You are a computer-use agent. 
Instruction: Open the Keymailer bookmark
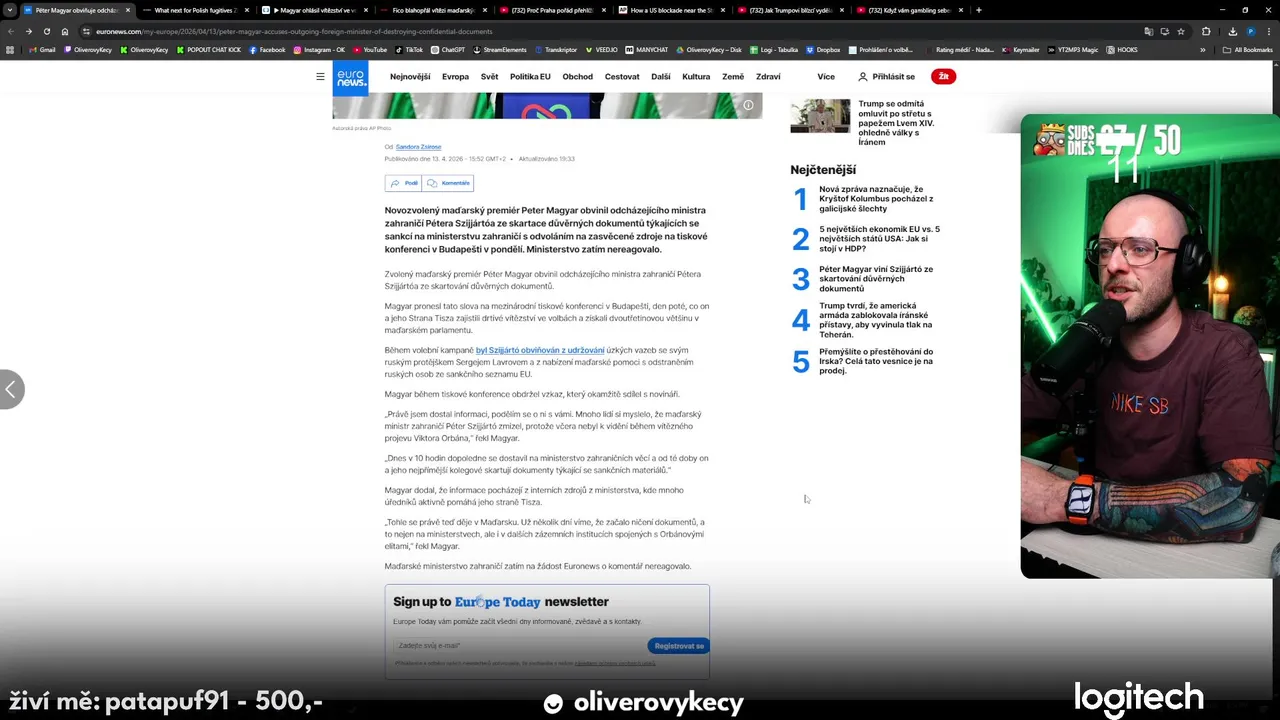coord(1020,49)
